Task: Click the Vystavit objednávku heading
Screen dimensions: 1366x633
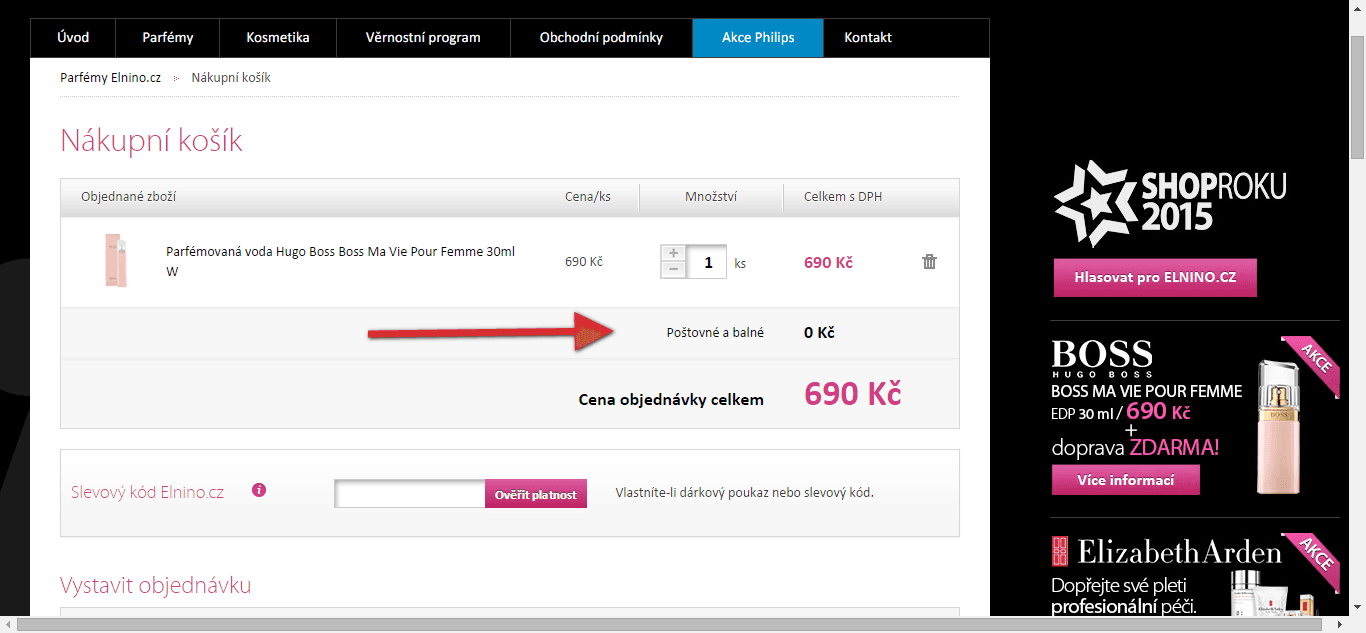Action: 156,585
